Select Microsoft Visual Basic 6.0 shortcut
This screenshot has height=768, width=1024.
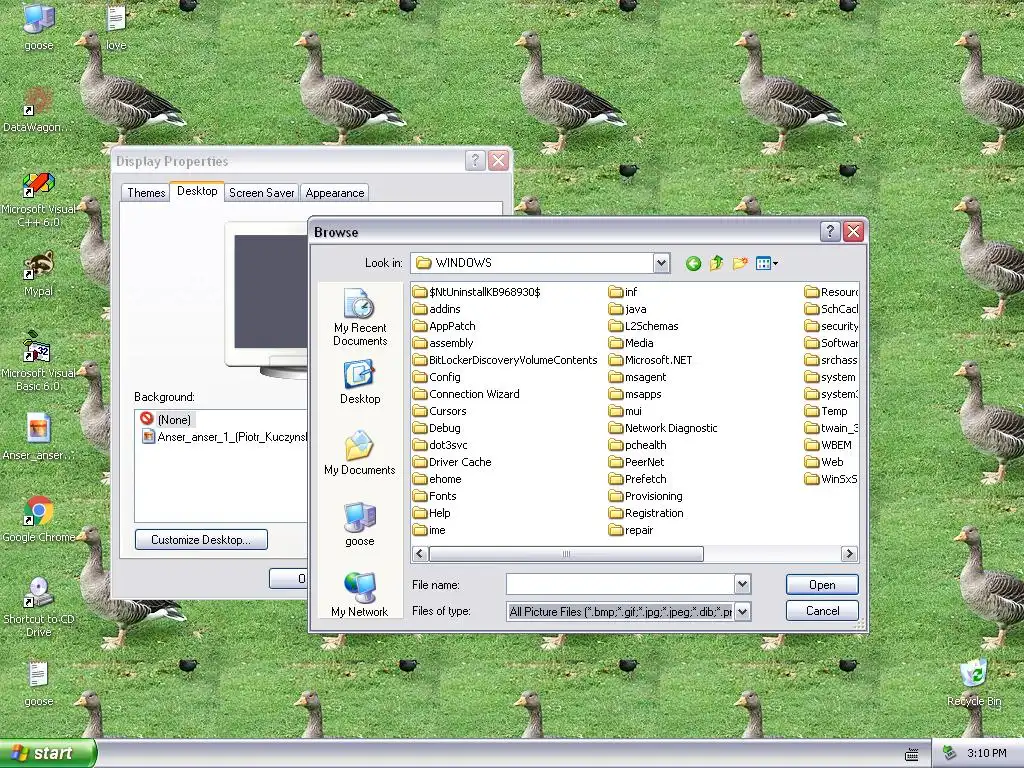tap(39, 362)
